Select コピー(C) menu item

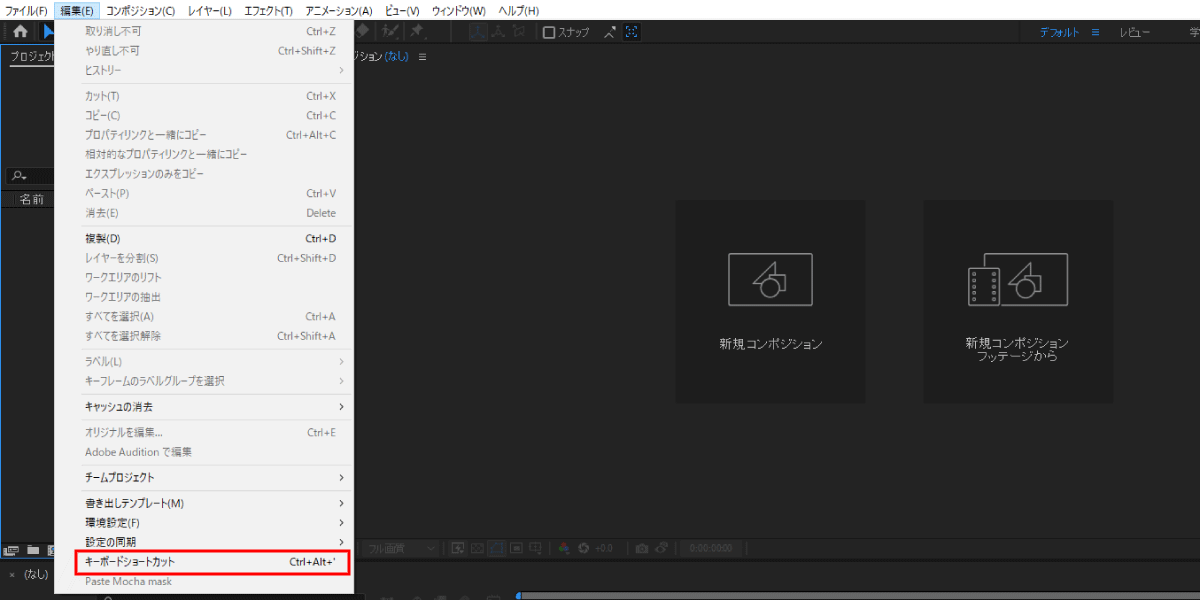point(203,115)
